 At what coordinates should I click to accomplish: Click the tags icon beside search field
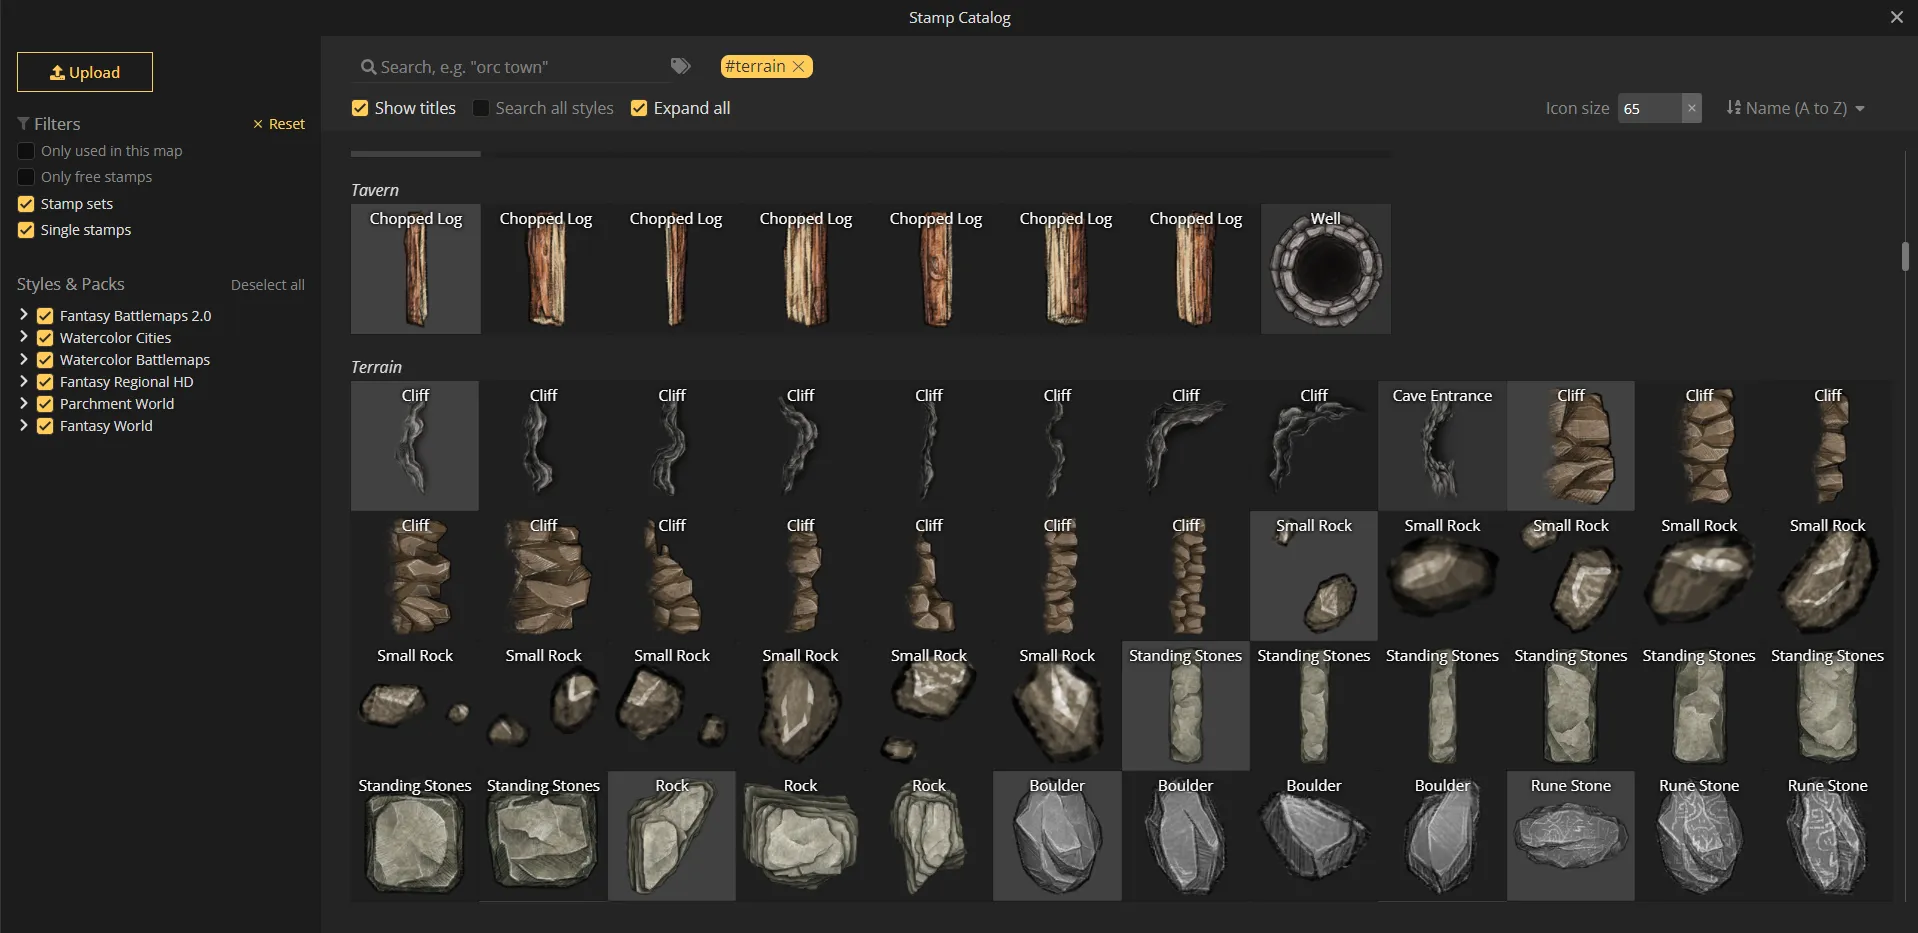(681, 66)
